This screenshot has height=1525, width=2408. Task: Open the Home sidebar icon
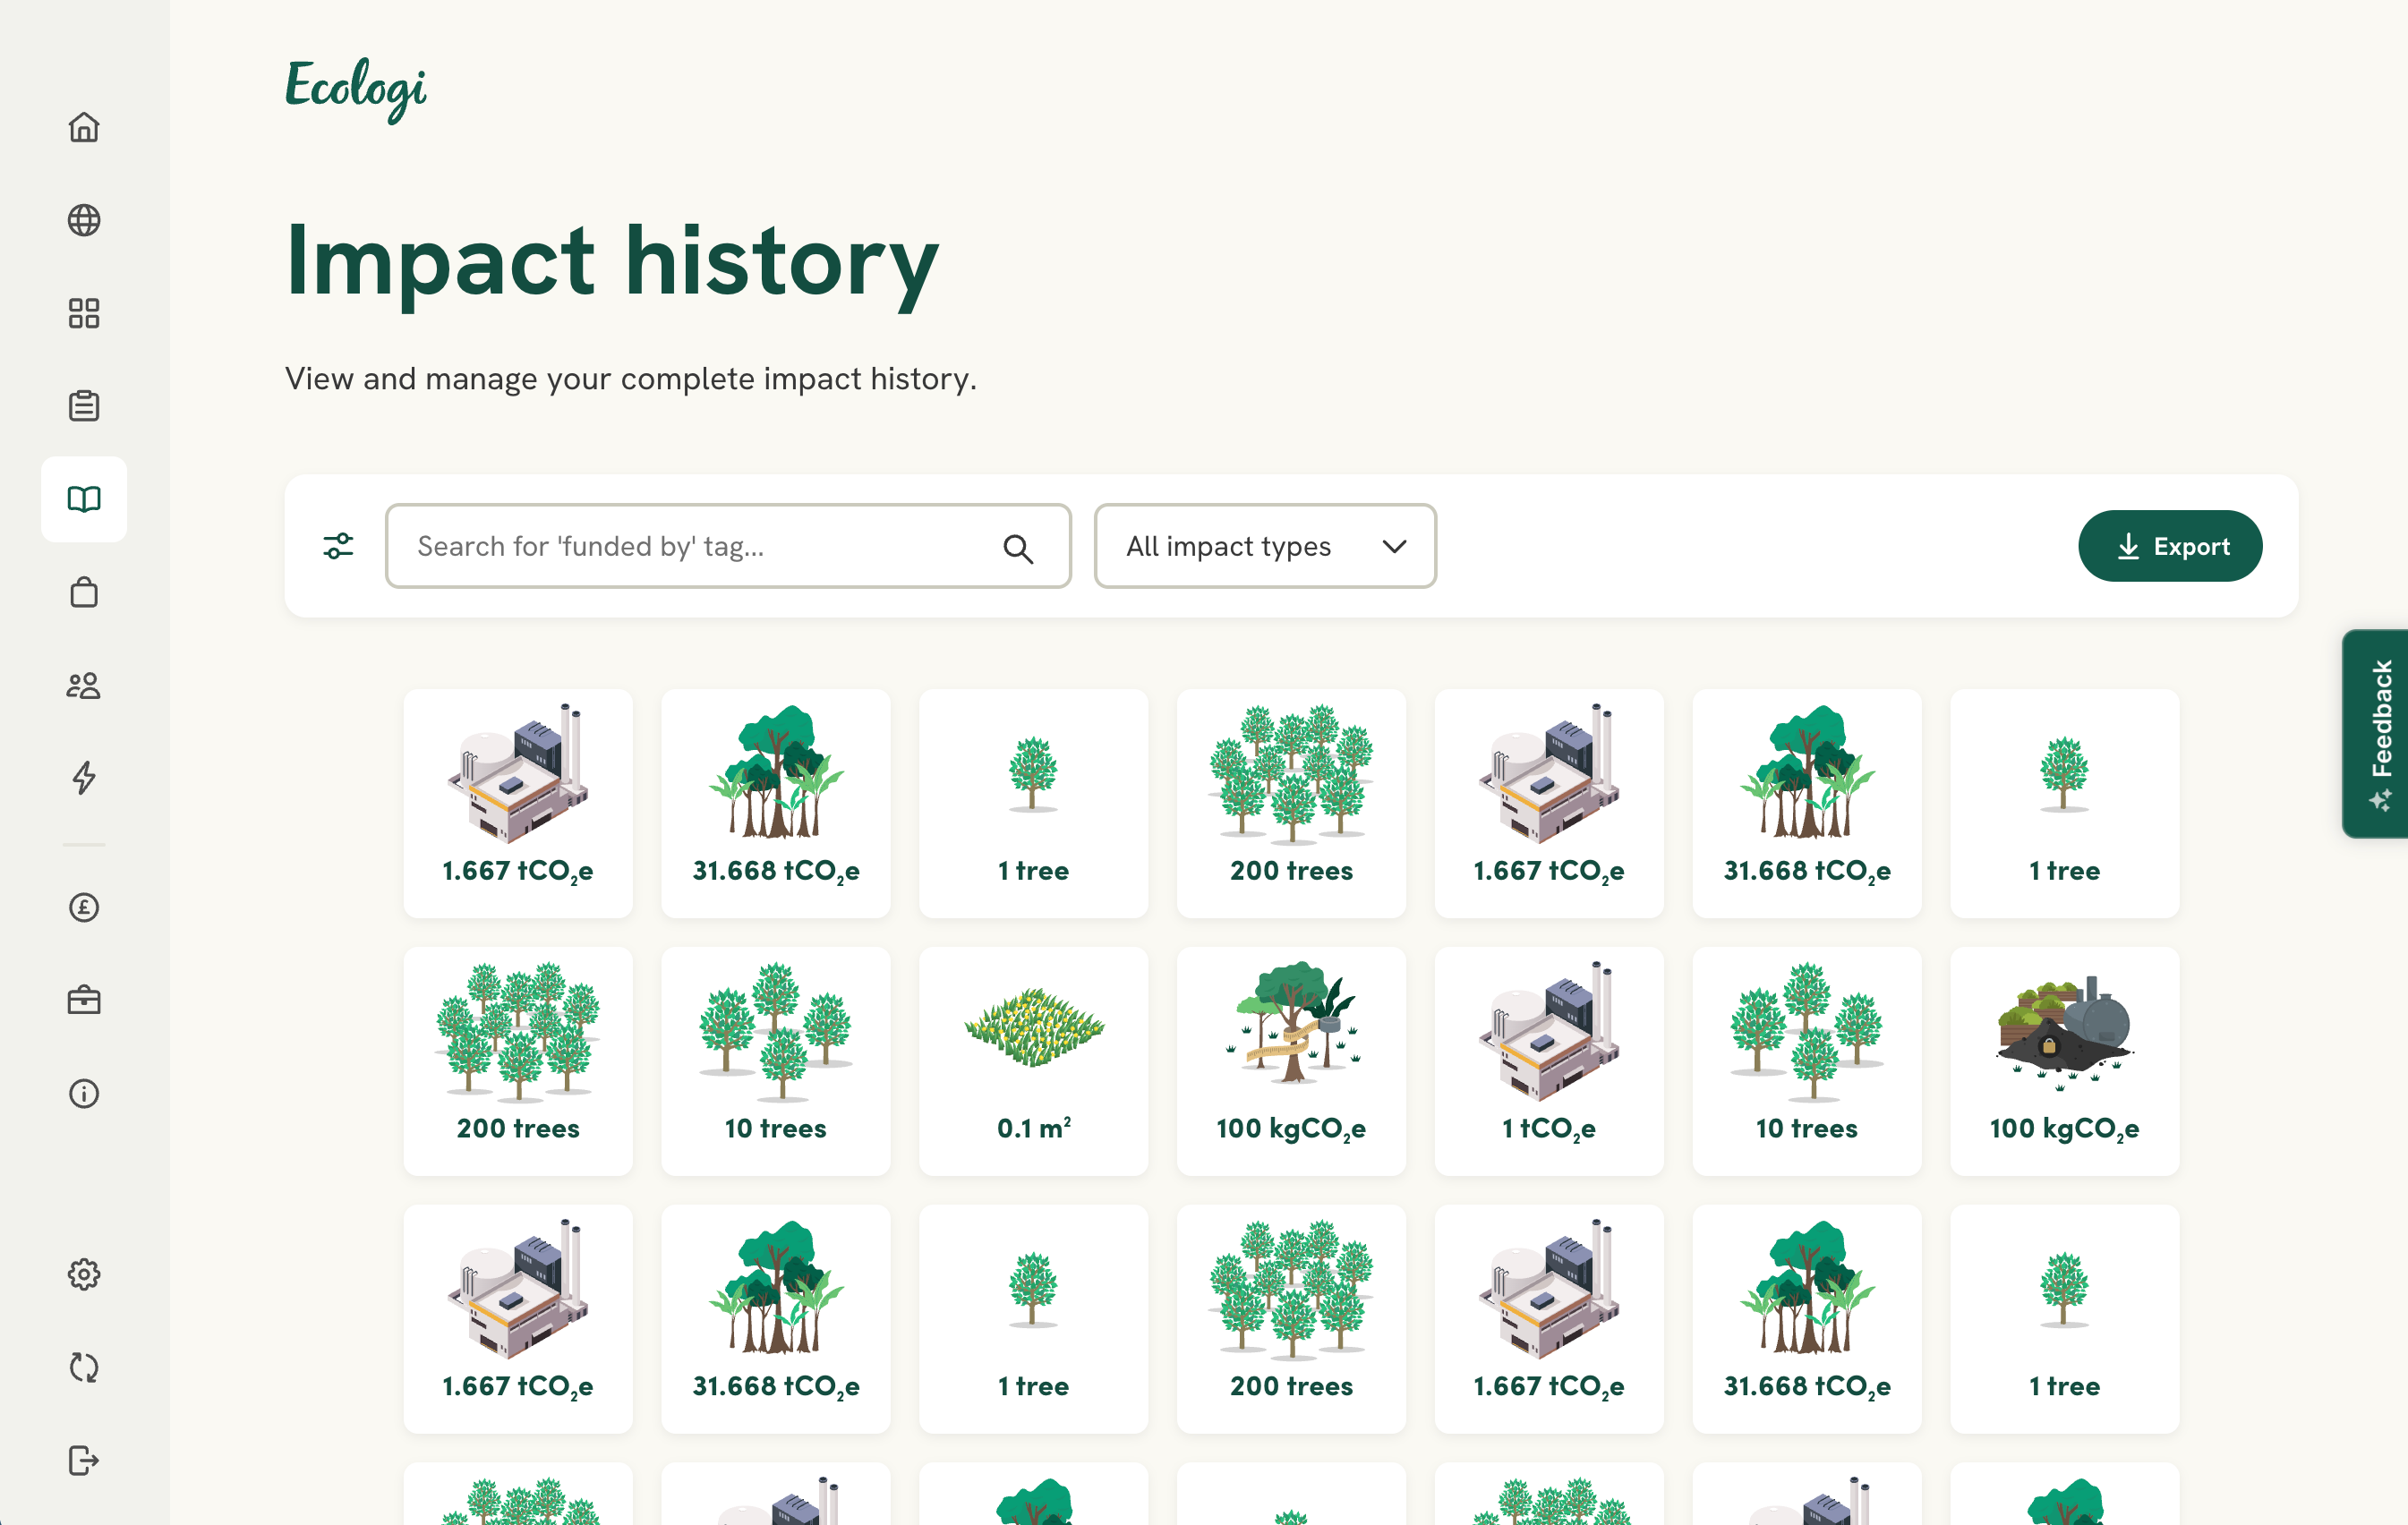84,127
